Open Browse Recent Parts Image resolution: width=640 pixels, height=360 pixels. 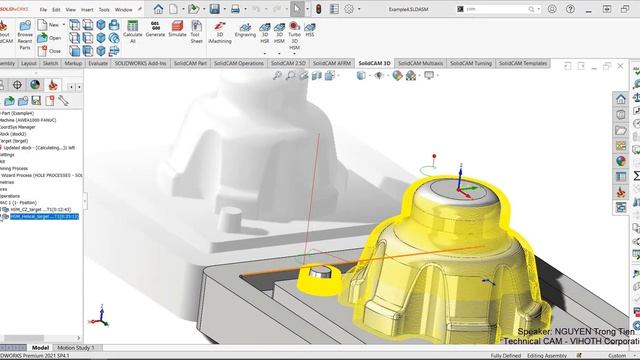click(25, 35)
